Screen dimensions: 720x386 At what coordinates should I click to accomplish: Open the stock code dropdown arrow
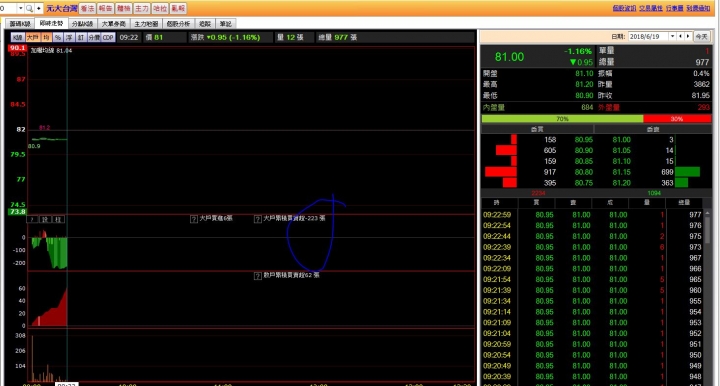coord(20,8)
